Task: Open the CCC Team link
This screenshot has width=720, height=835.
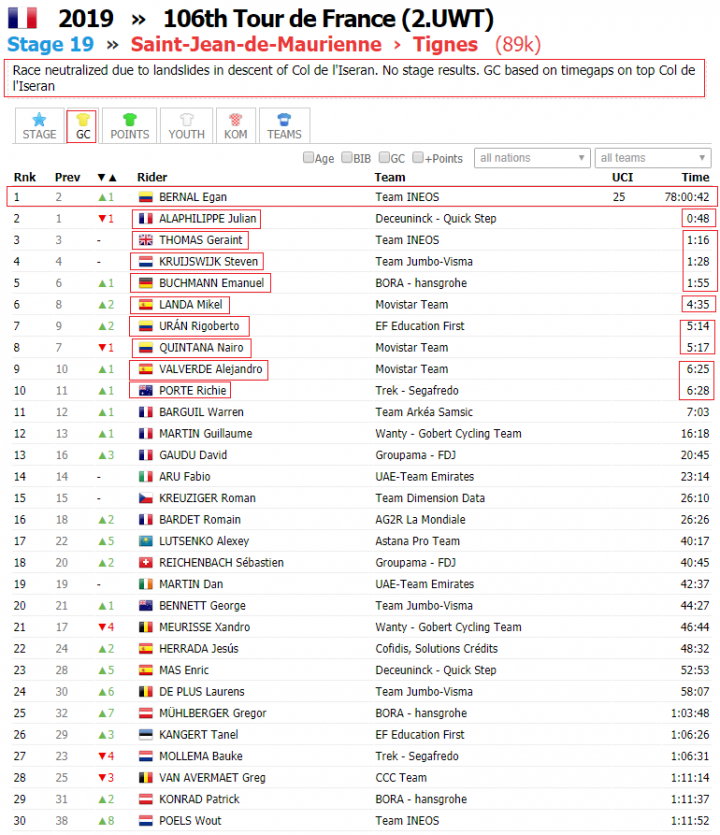Action: pos(401,777)
